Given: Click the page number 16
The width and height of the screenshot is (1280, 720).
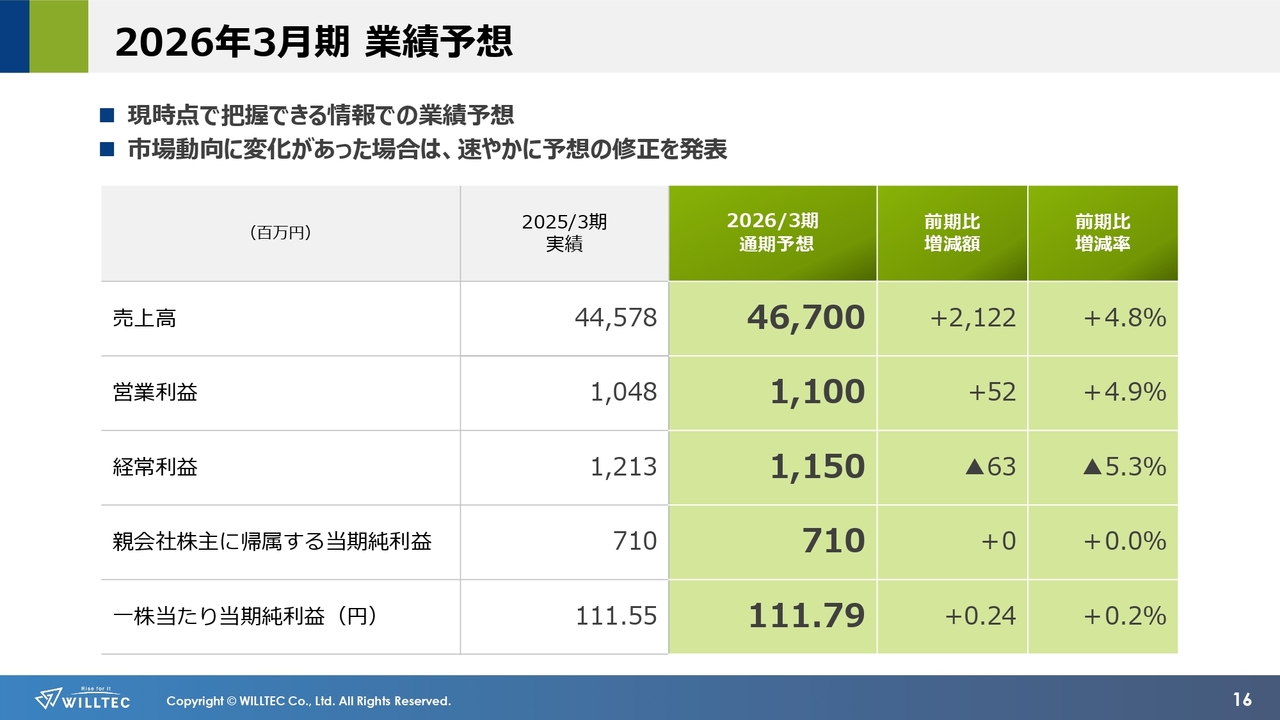Looking at the screenshot, I should tap(1243, 698).
